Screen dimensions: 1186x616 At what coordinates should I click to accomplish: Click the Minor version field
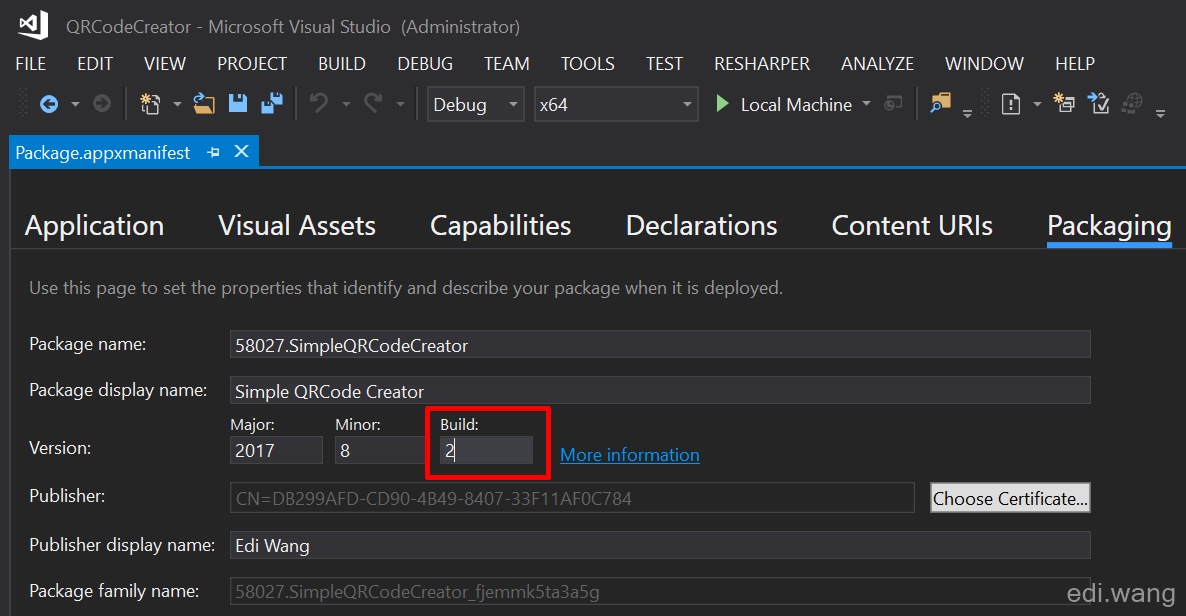click(380, 450)
